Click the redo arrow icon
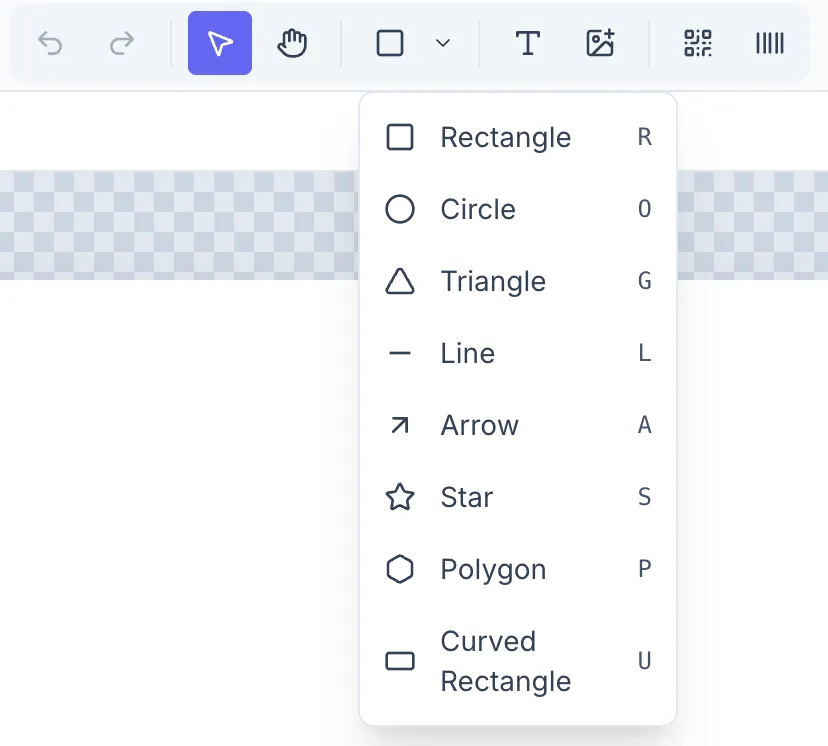828x746 pixels. pyautogui.click(x=122, y=43)
